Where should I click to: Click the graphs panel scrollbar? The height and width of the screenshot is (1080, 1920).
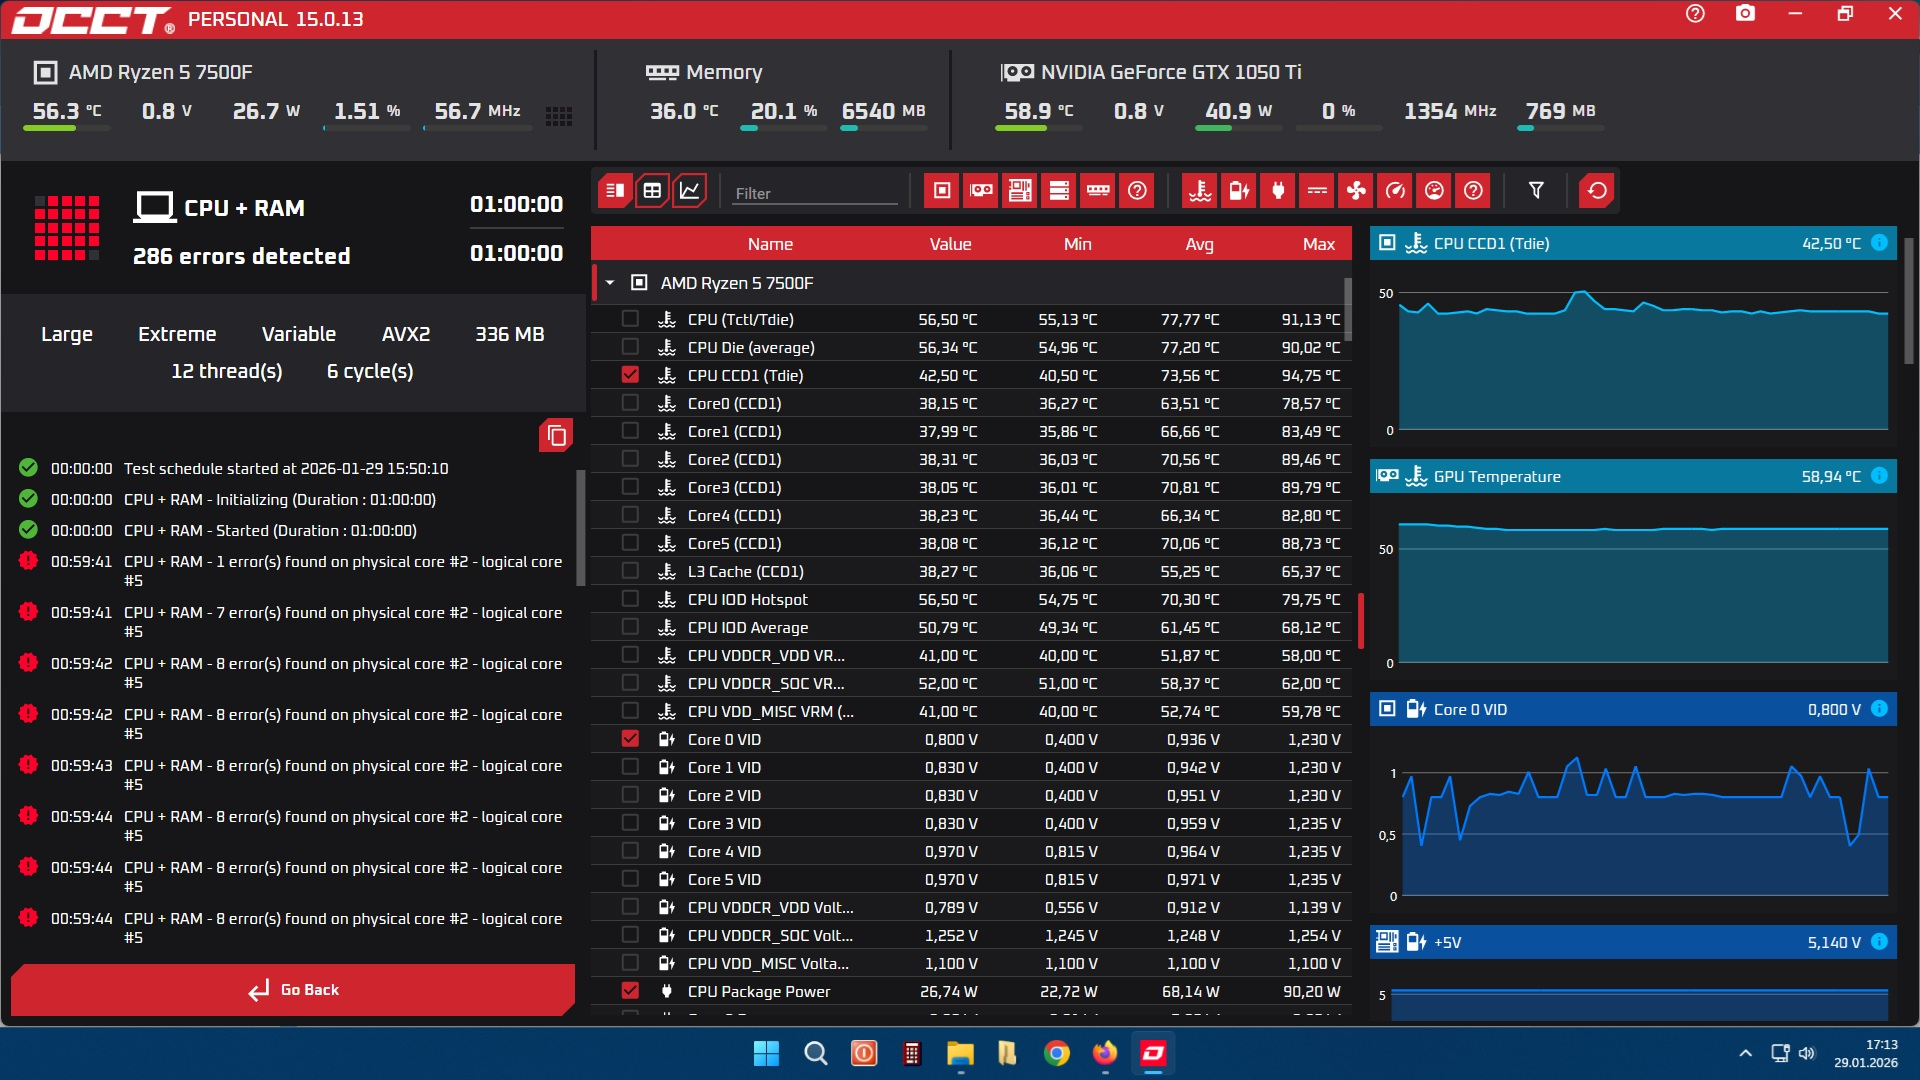[x=1909, y=300]
